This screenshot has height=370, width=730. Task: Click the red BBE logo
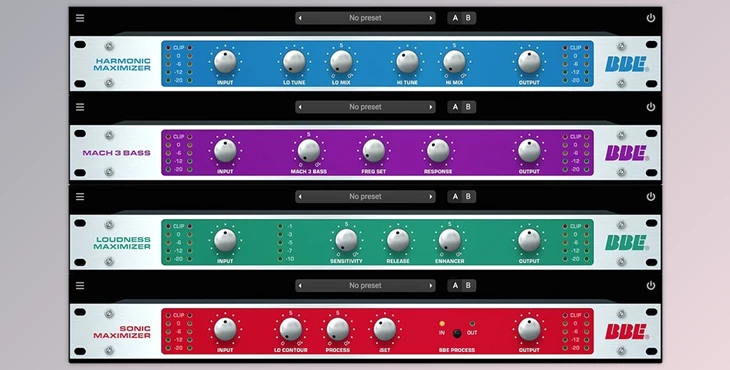[627, 332]
